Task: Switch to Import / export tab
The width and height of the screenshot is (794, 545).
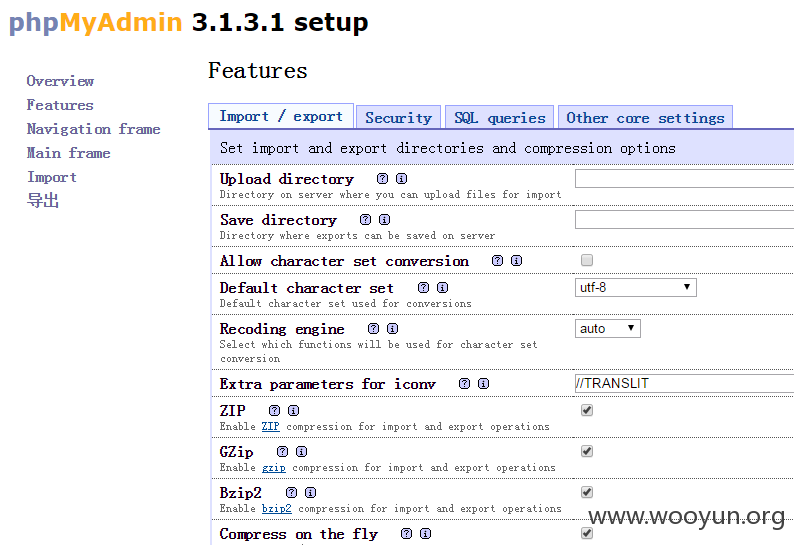Action: (281, 116)
